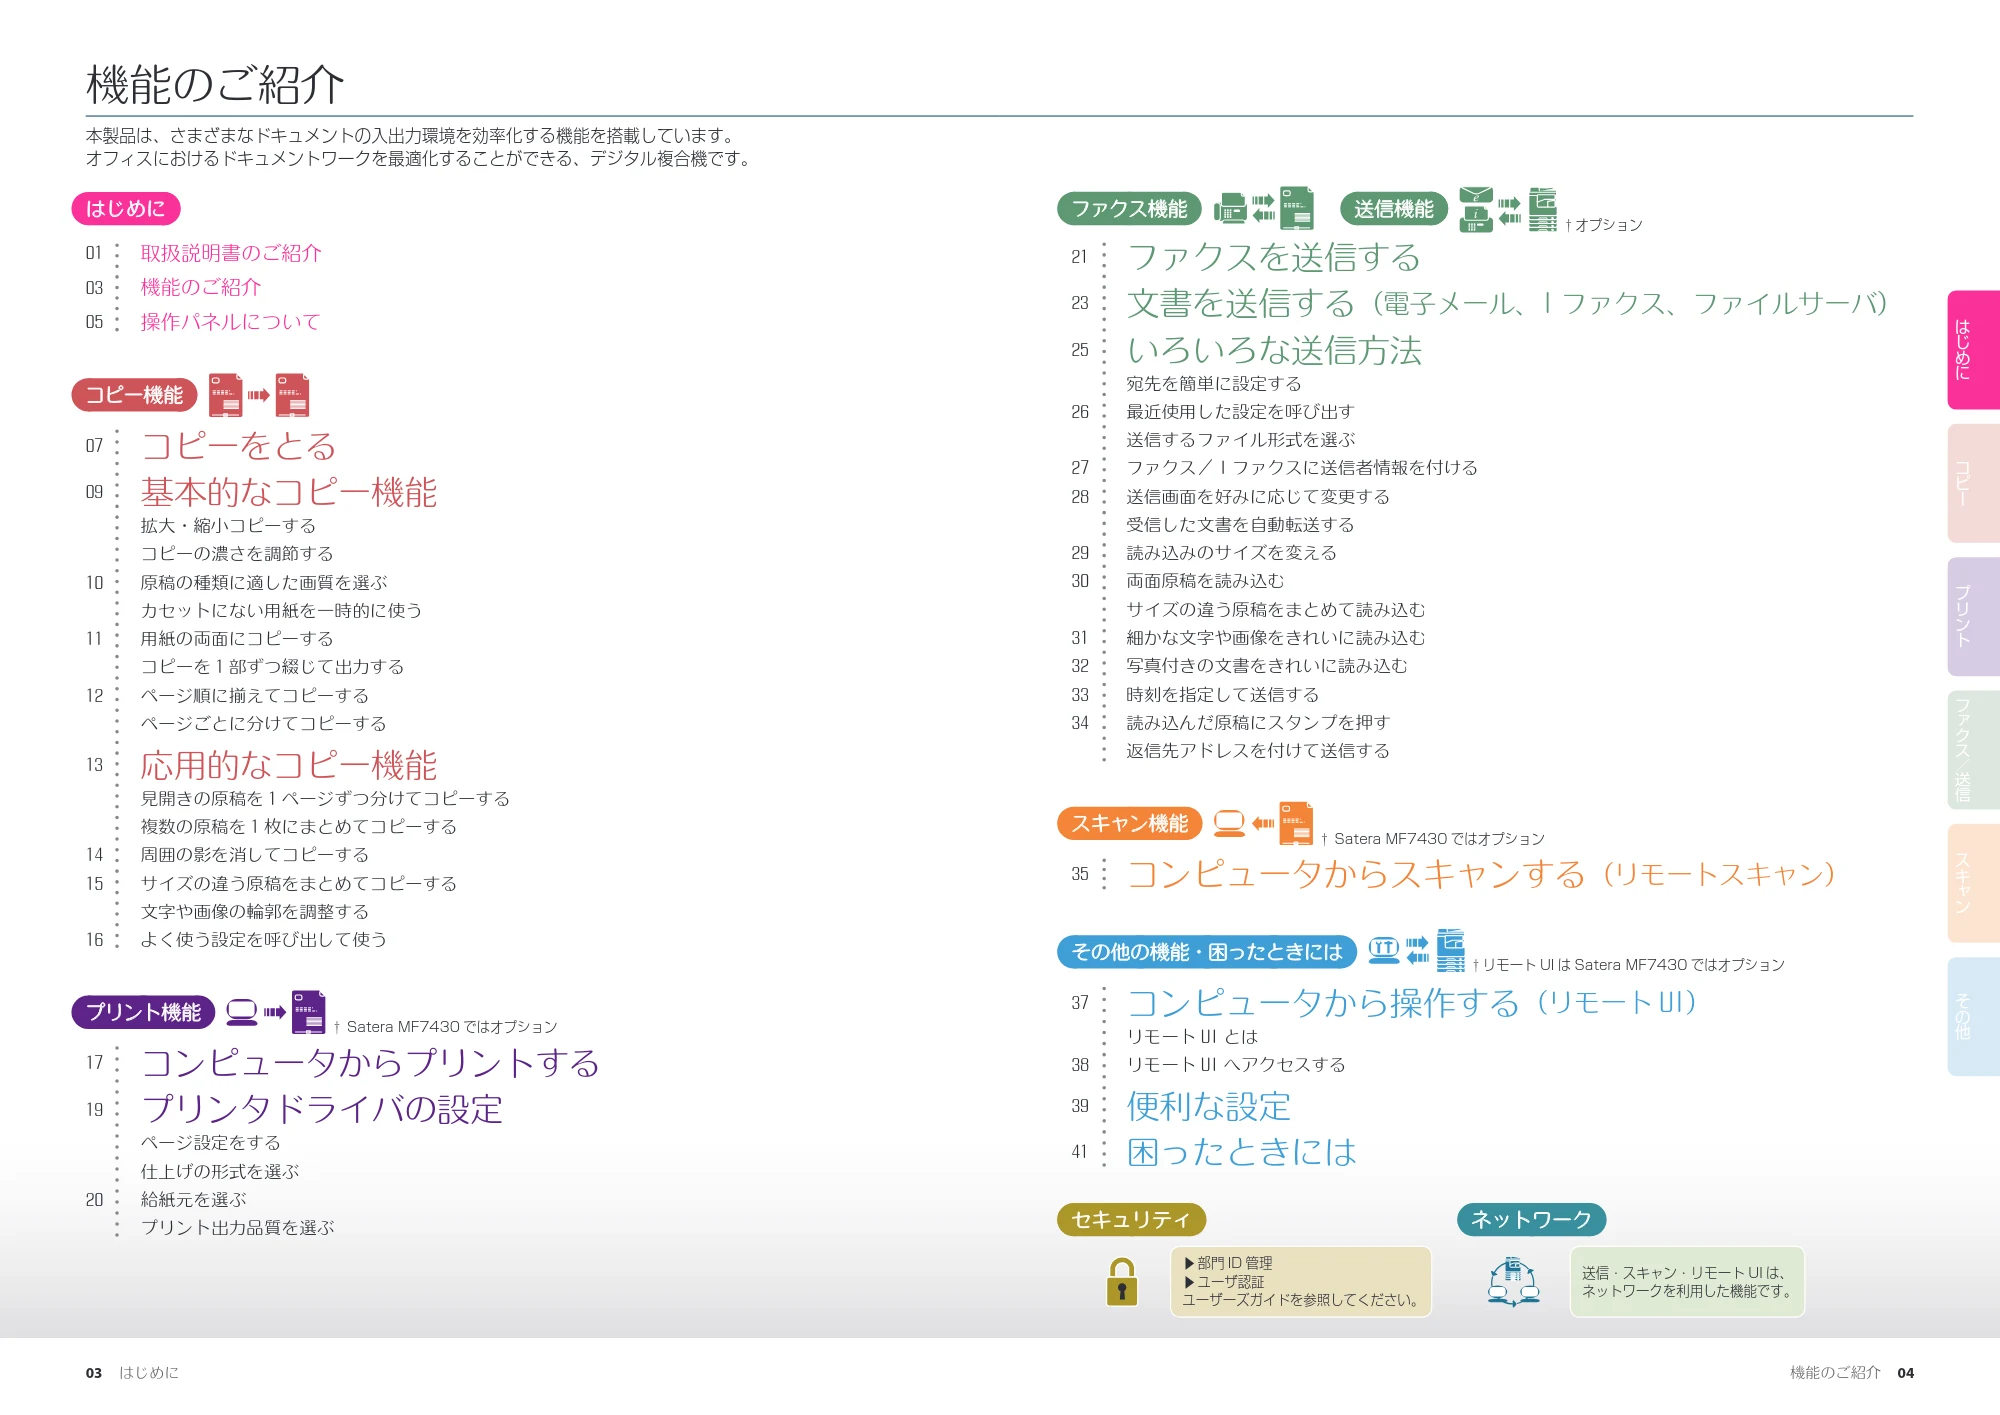
Task: Click the orange scanner icon beside スキャン機能
Action: tap(1296, 823)
